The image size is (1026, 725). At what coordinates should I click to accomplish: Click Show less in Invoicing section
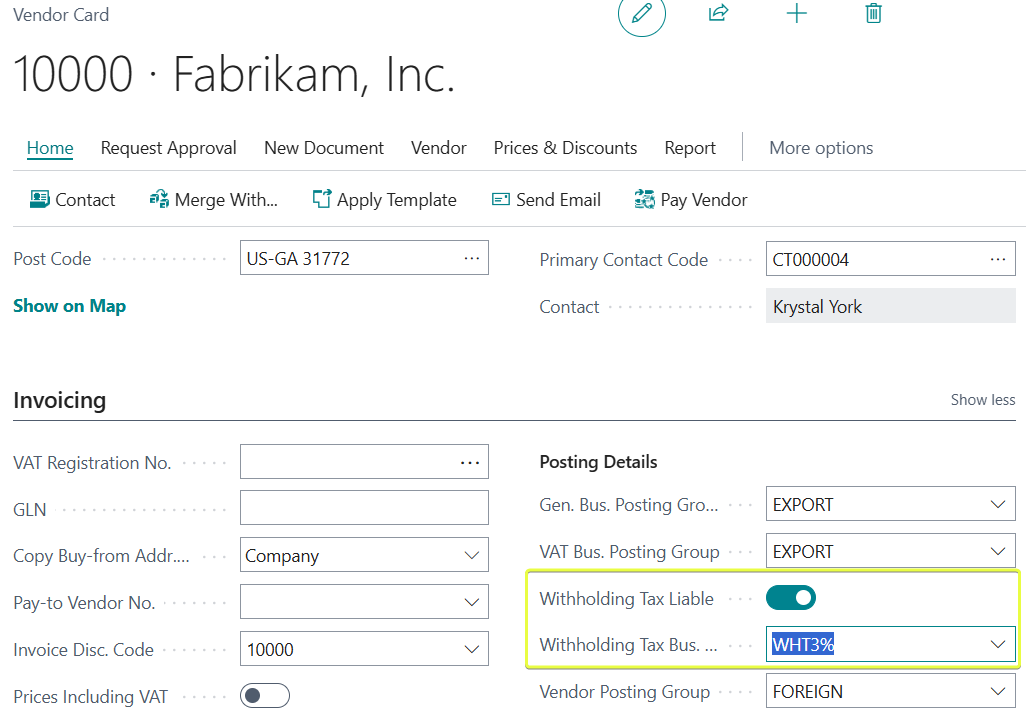[x=982, y=400]
